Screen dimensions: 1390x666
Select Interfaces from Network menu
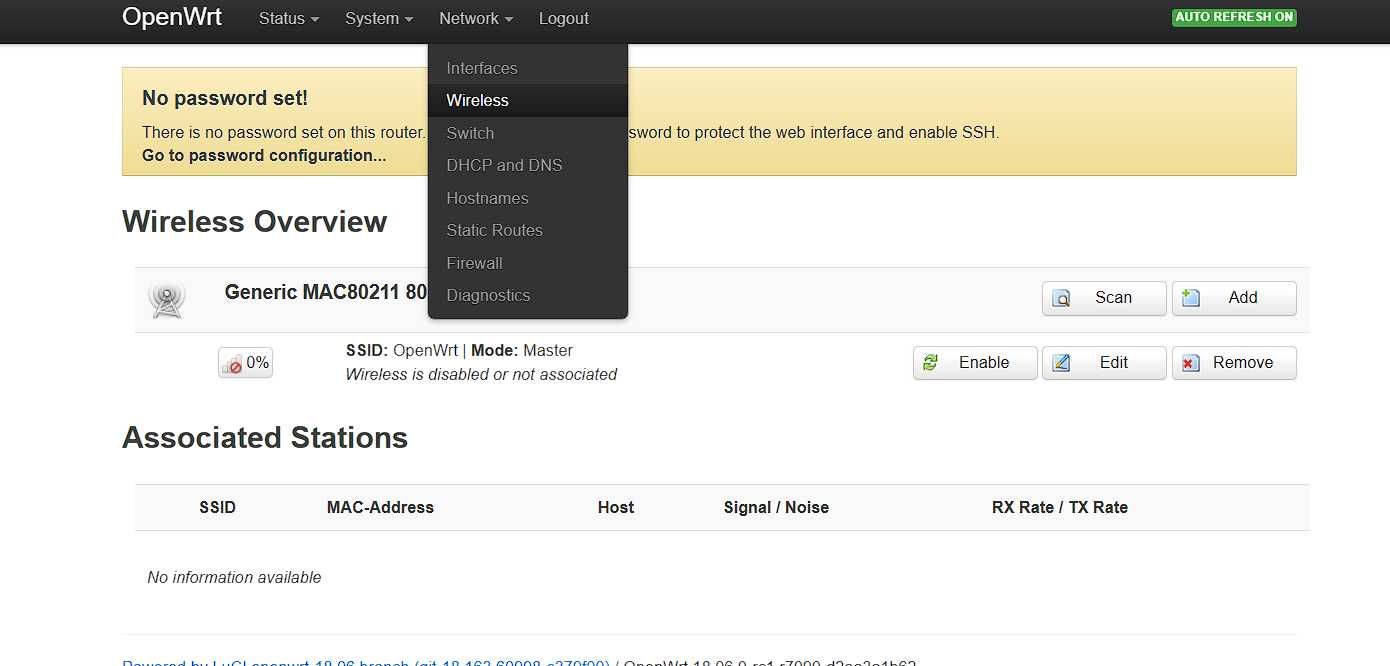click(x=528, y=68)
